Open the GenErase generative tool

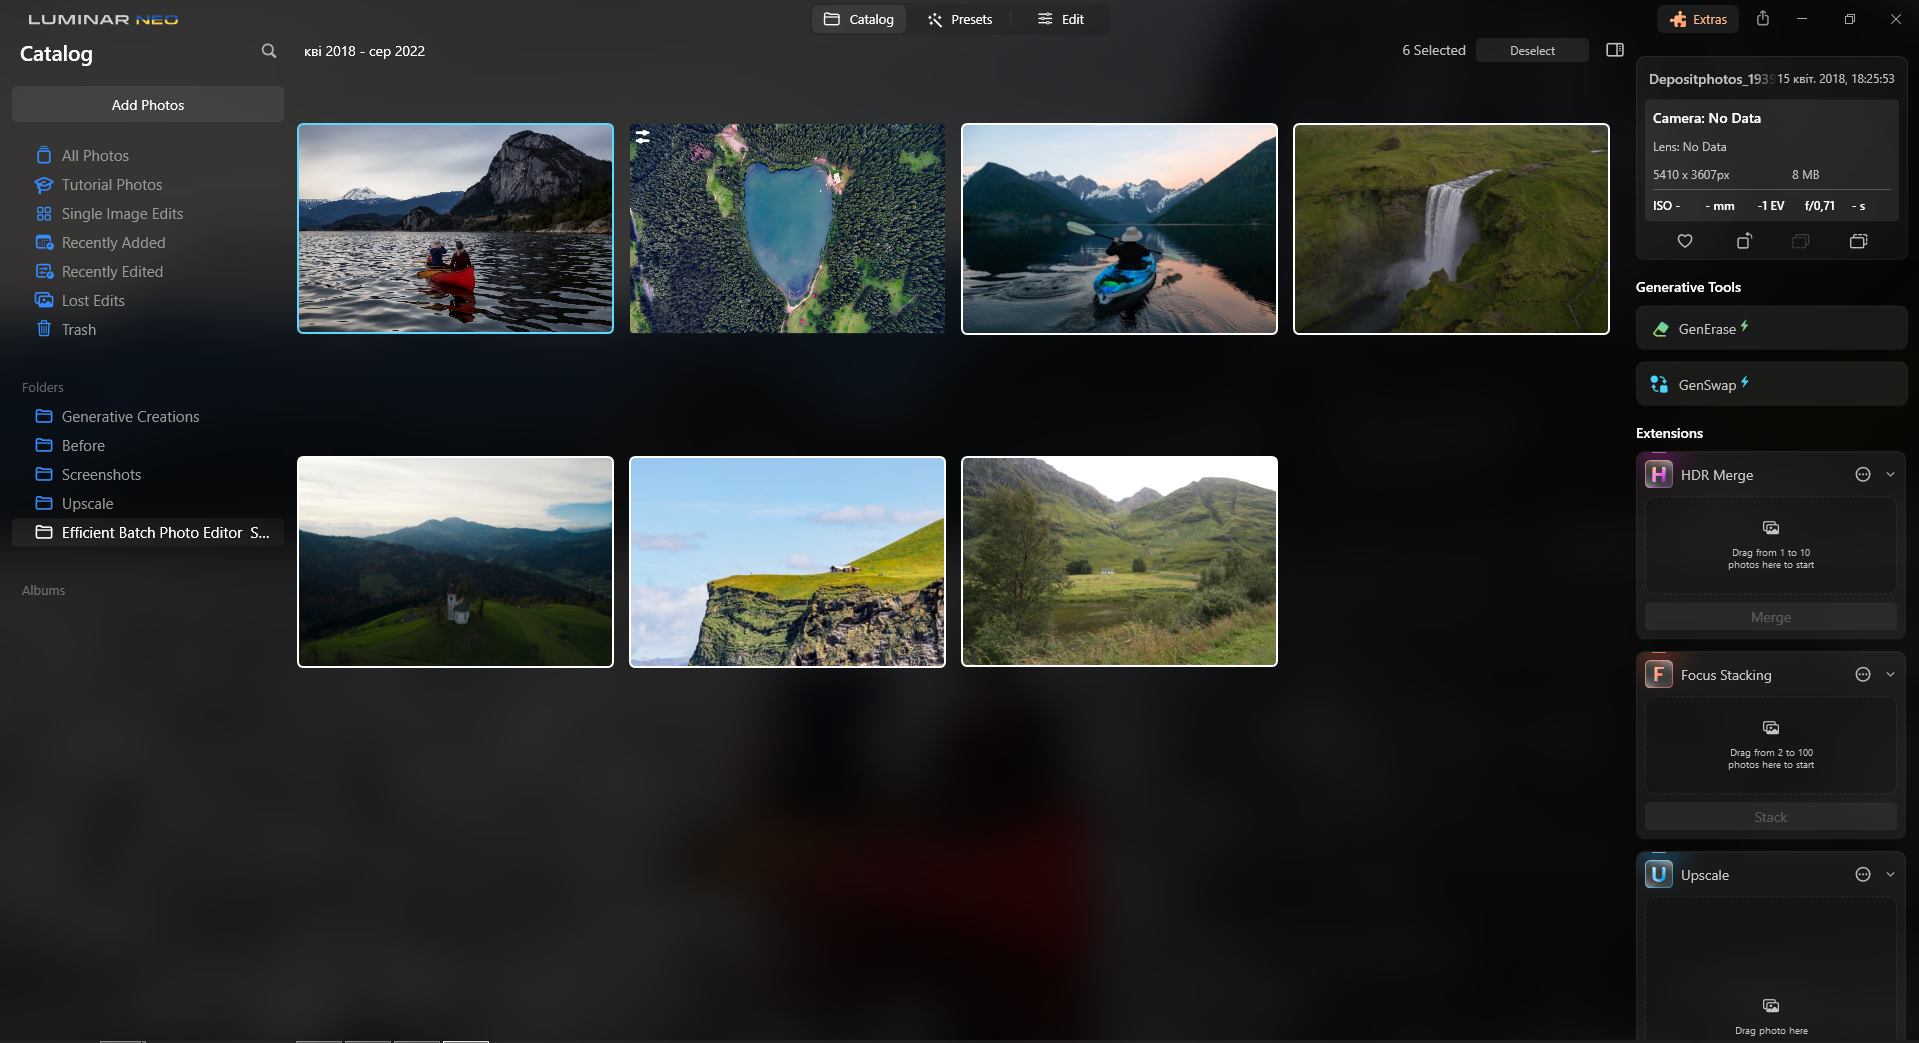pos(1772,328)
